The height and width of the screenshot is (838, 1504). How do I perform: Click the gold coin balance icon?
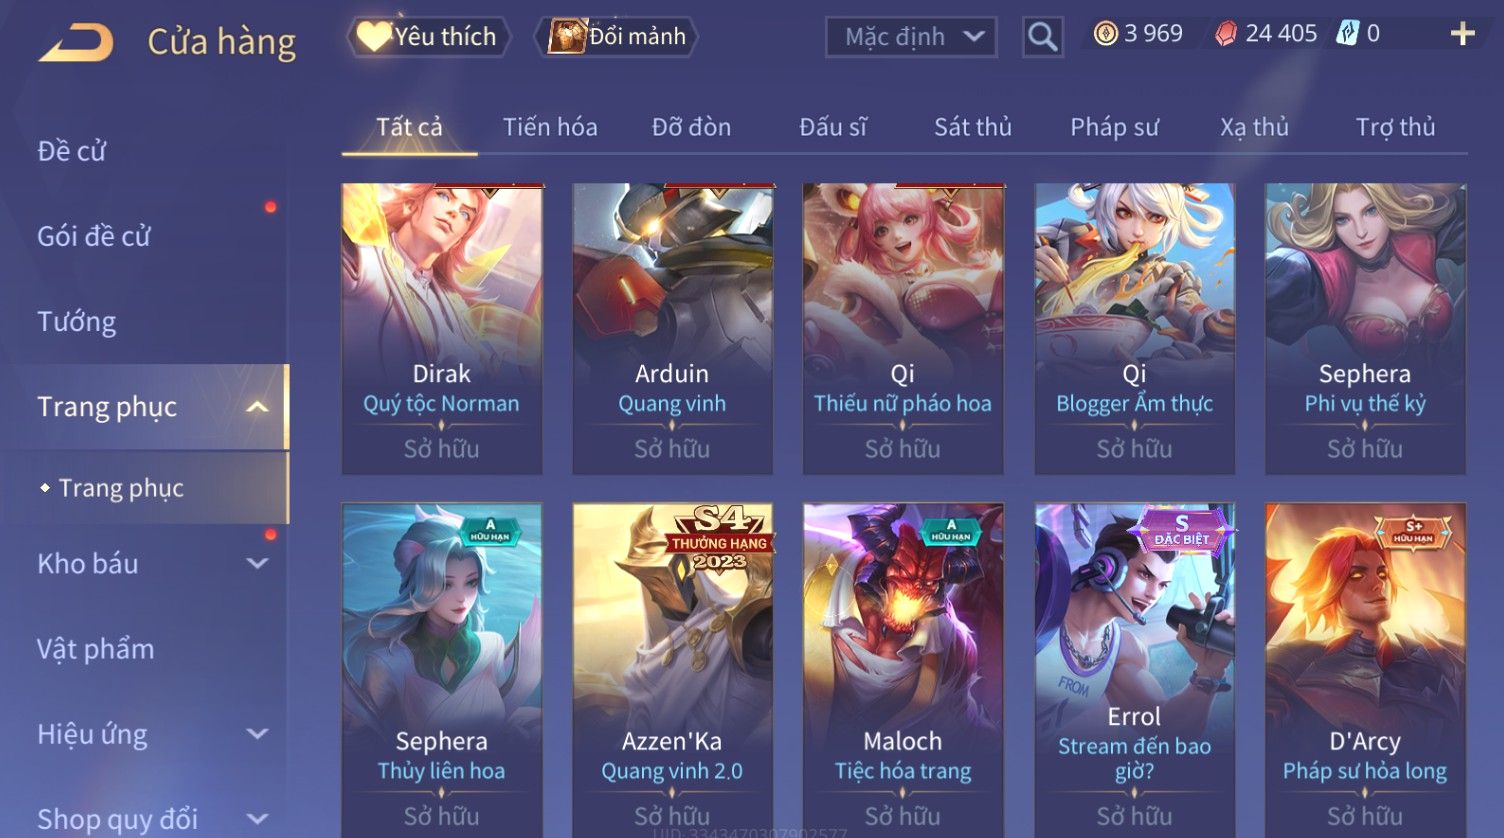1105,34
